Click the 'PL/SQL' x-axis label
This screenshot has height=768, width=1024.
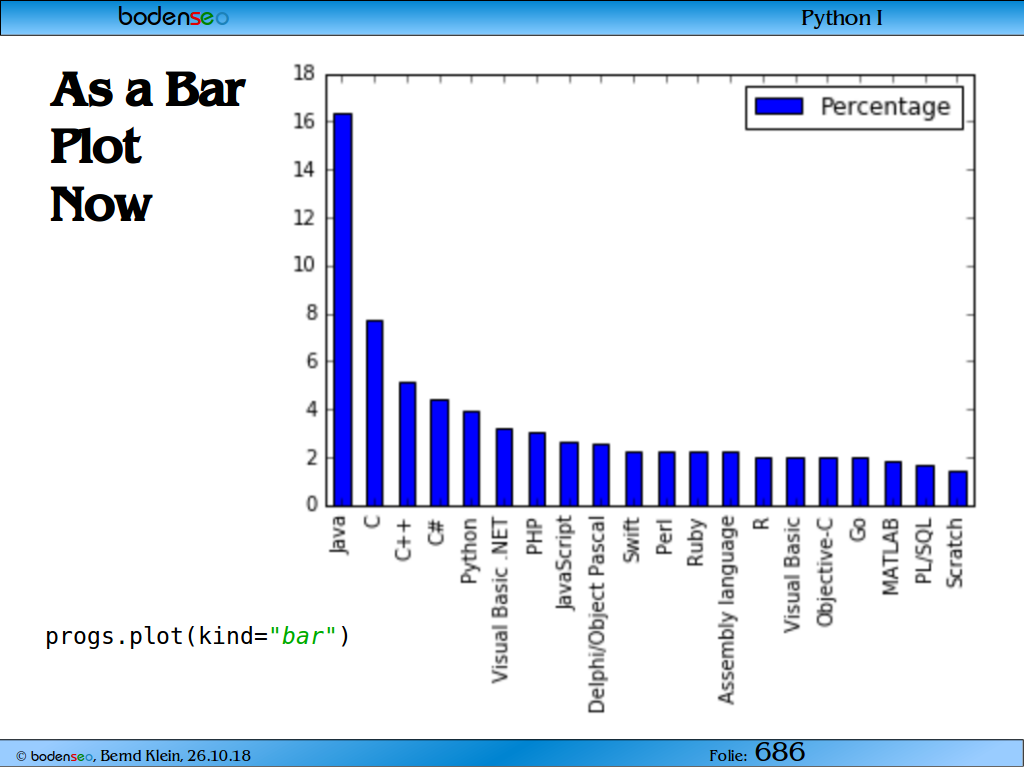coord(923,551)
